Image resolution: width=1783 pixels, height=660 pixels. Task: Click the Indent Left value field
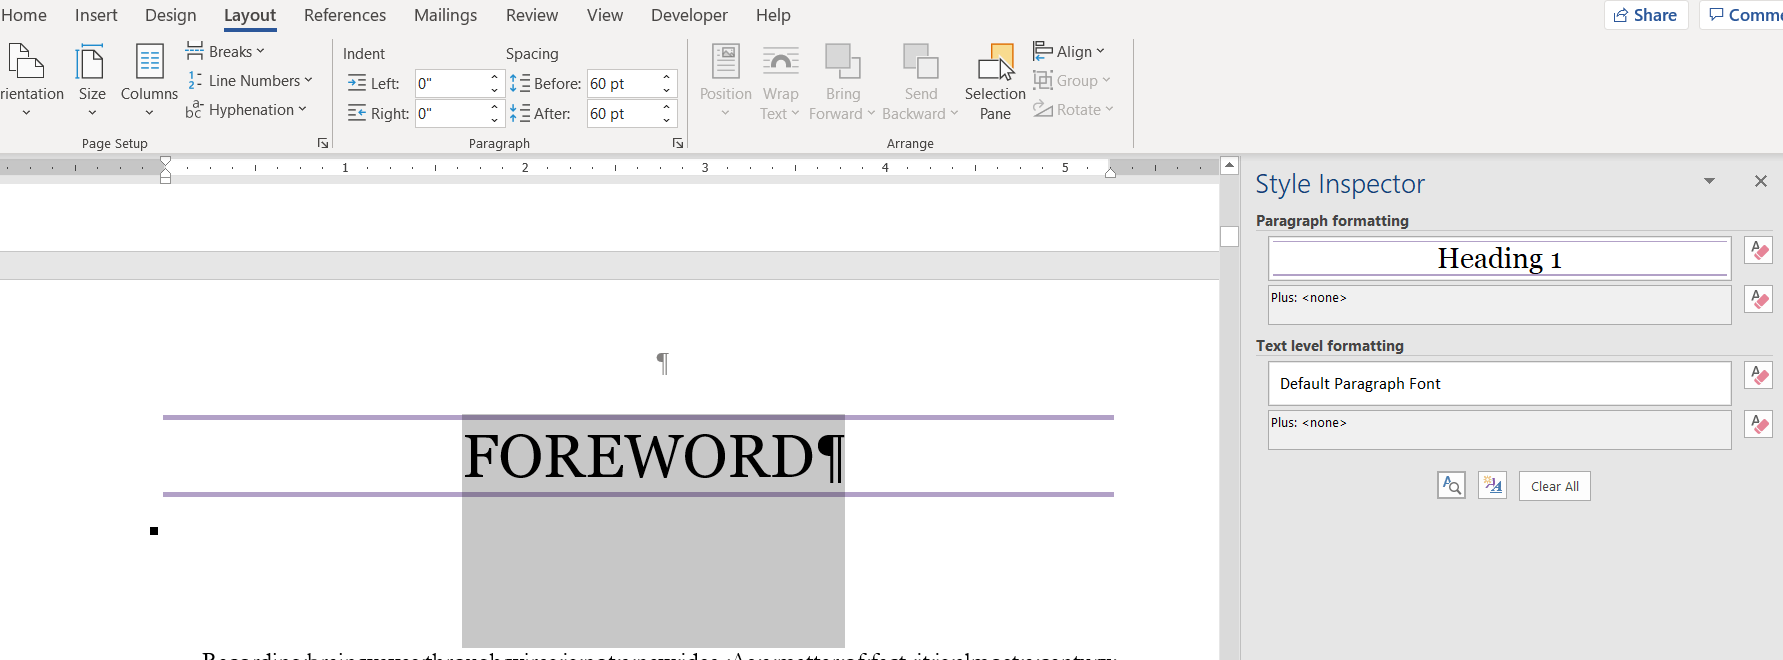point(451,83)
